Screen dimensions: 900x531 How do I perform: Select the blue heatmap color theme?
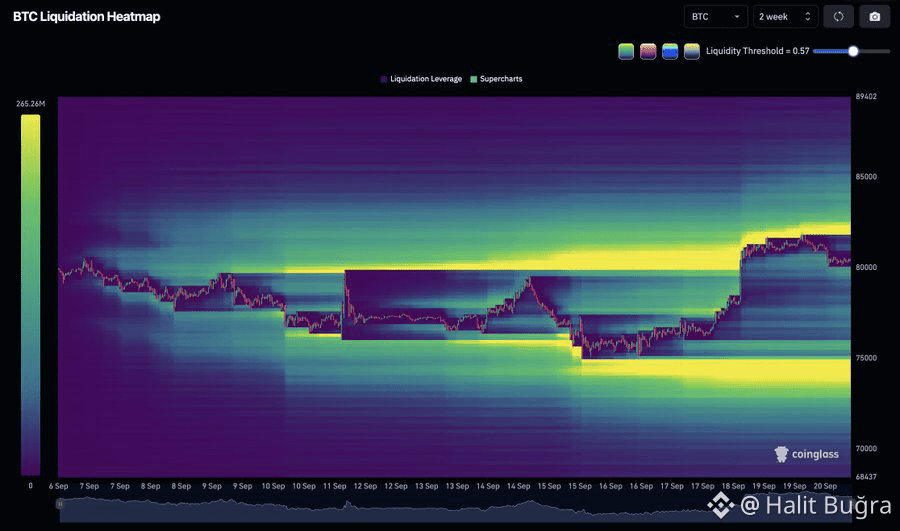point(670,51)
